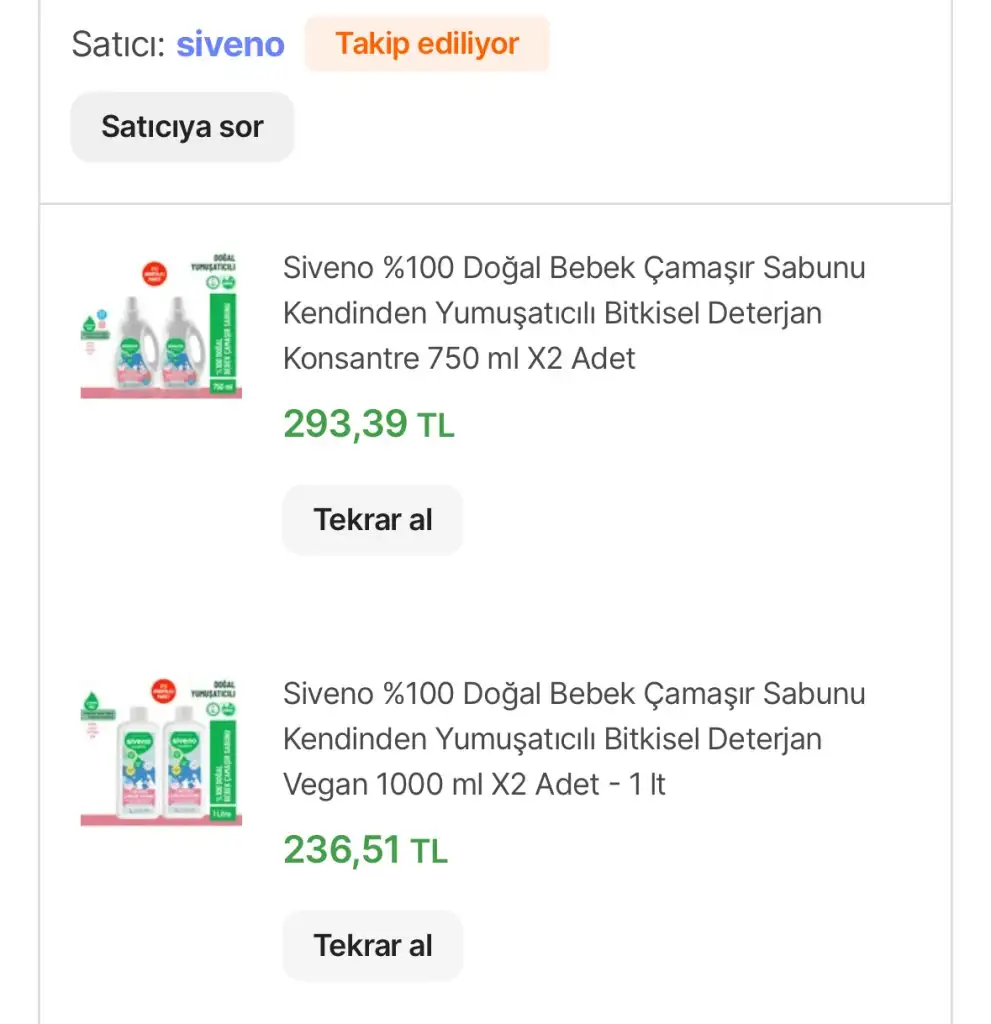
Task: Open the siveno seller link
Action: (230, 44)
